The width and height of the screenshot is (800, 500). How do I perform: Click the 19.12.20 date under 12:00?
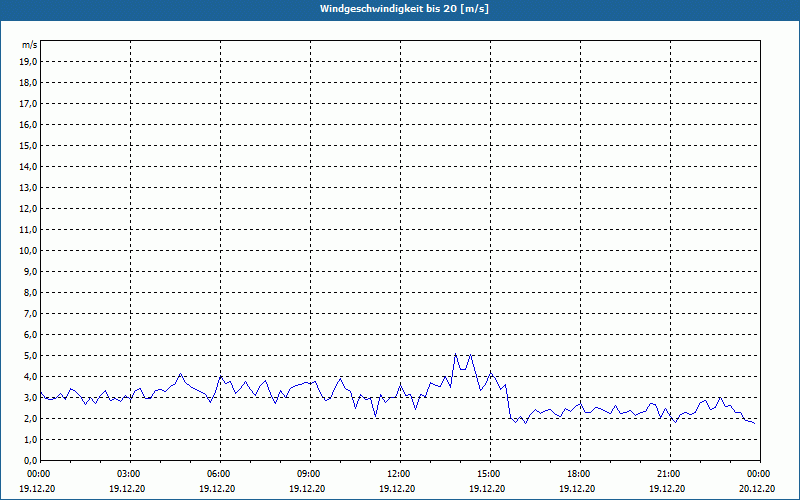(397, 489)
